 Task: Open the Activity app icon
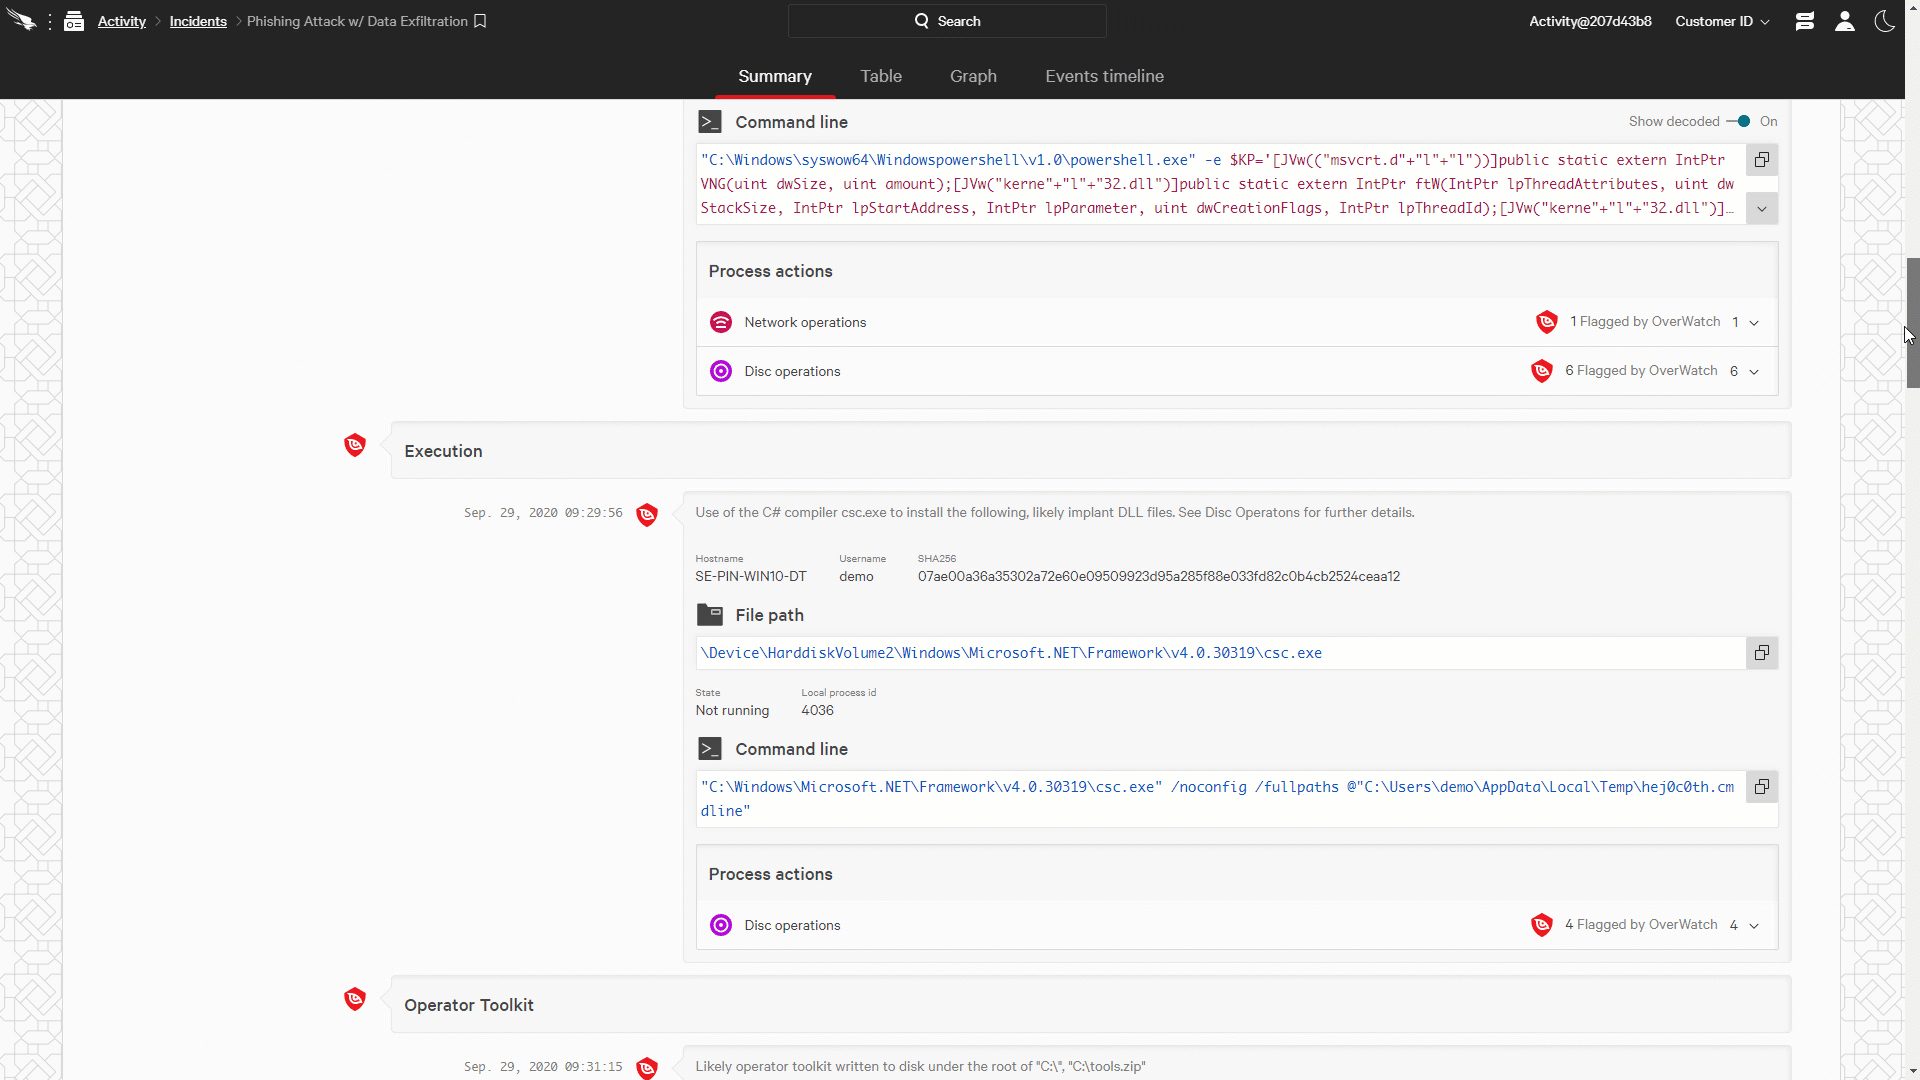pos(74,21)
